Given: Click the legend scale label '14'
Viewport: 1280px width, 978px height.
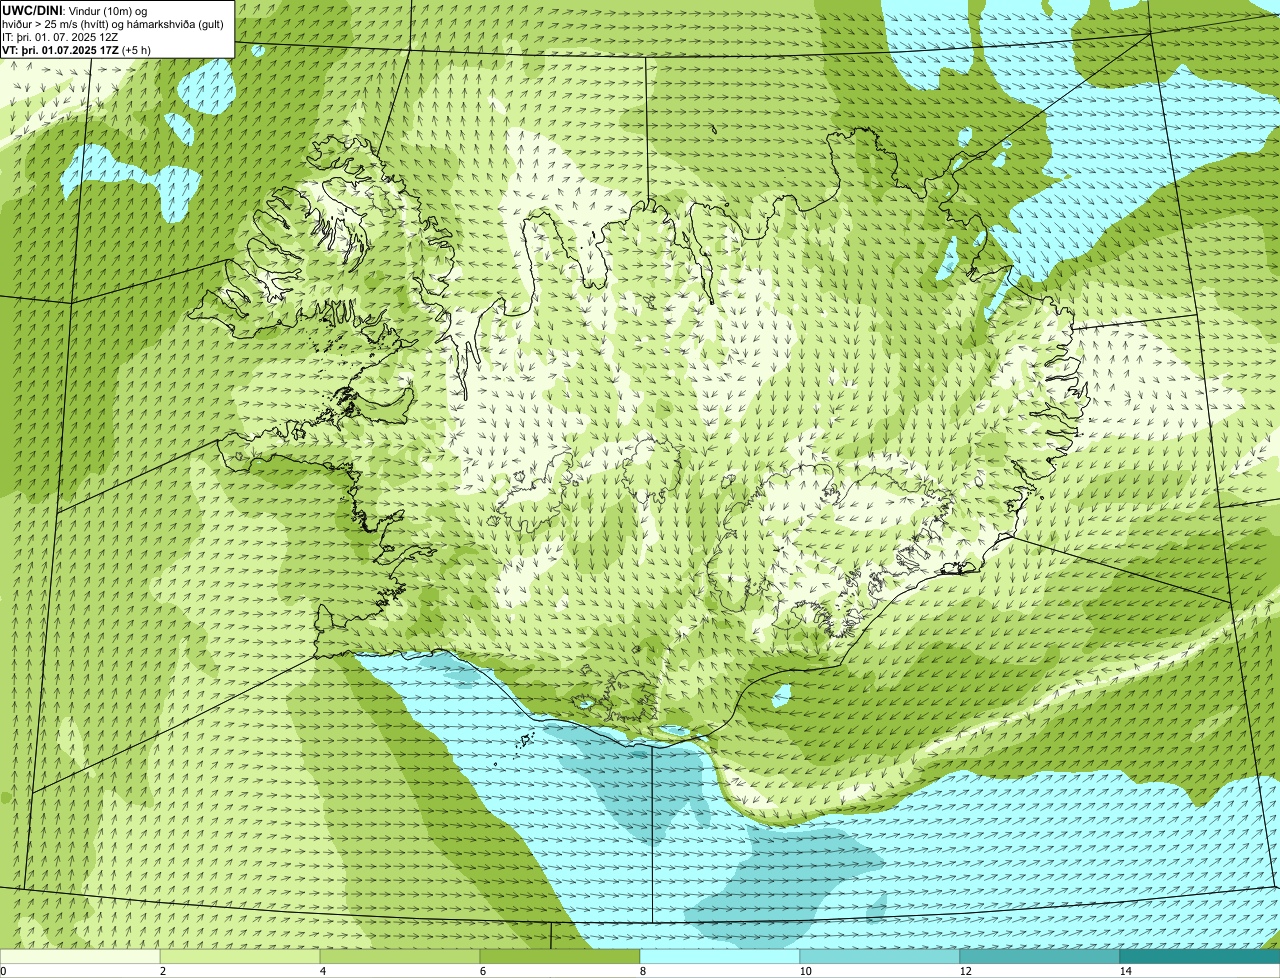Looking at the screenshot, I should pos(1125,971).
